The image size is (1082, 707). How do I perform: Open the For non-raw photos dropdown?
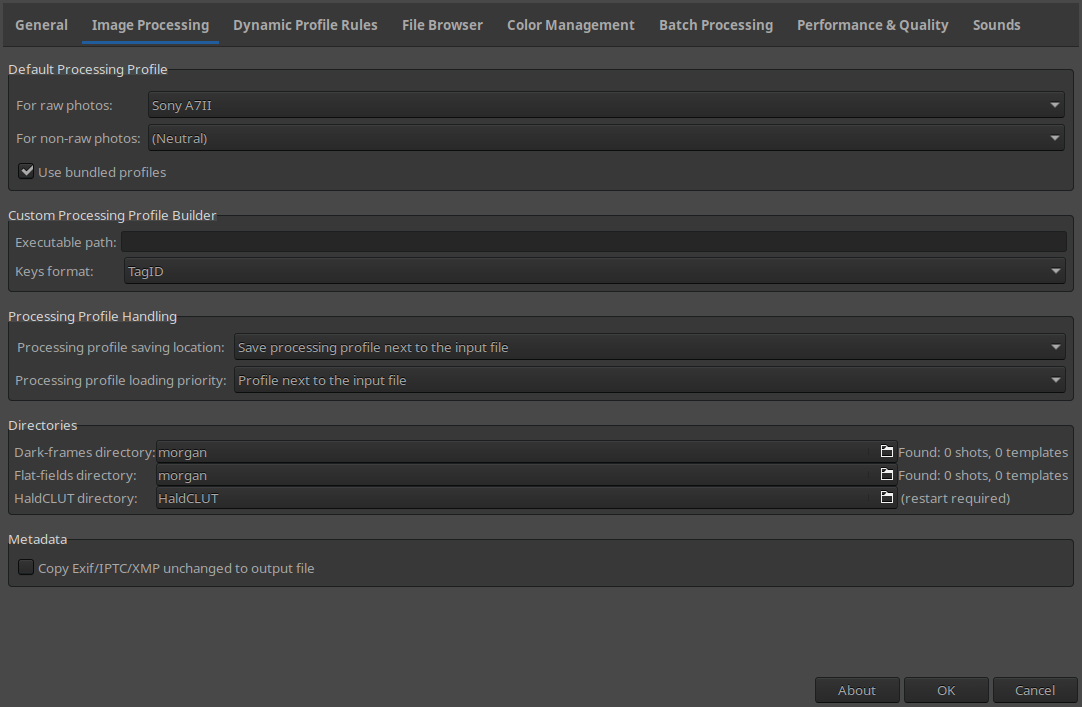tap(606, 138)
